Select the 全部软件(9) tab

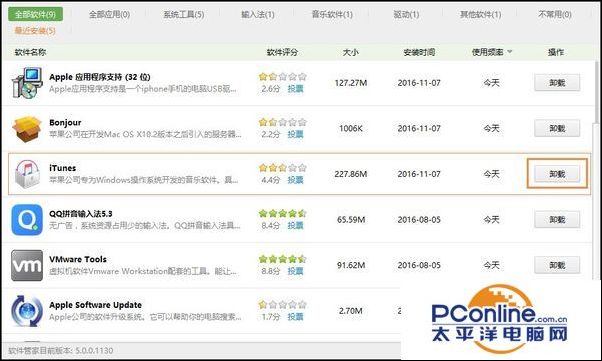coord(35,14)
